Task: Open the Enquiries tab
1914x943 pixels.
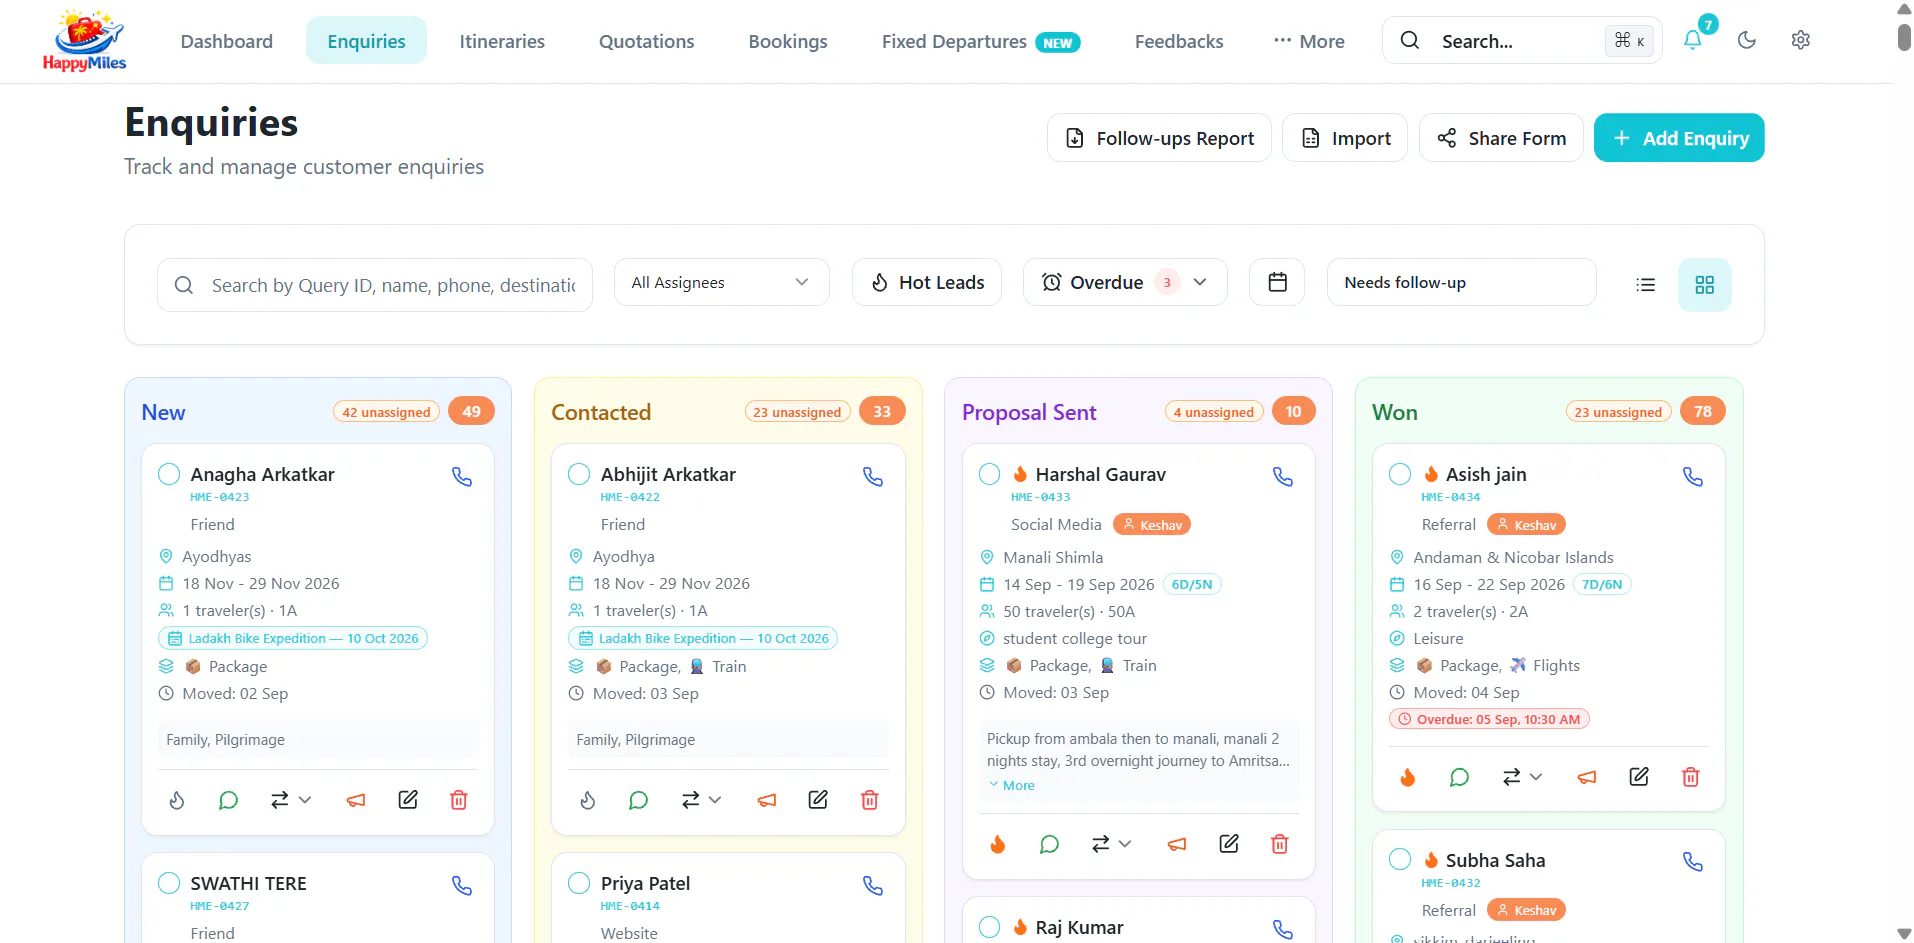Action: pos(366,41)
